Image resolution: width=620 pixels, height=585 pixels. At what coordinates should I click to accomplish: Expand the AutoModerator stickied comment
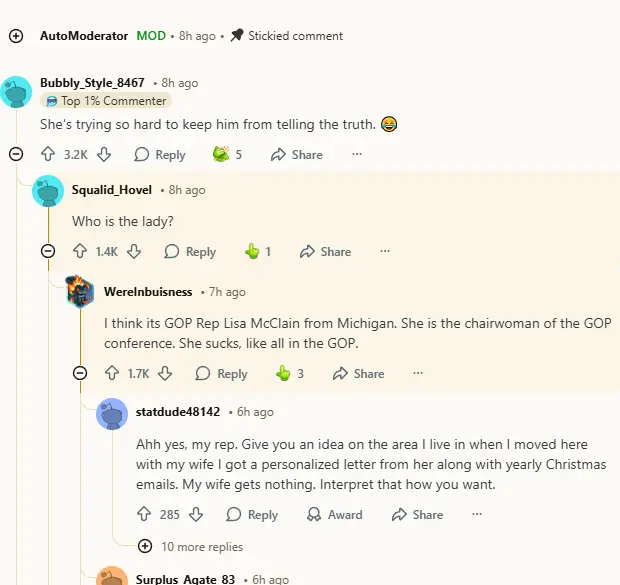(16, 36)
